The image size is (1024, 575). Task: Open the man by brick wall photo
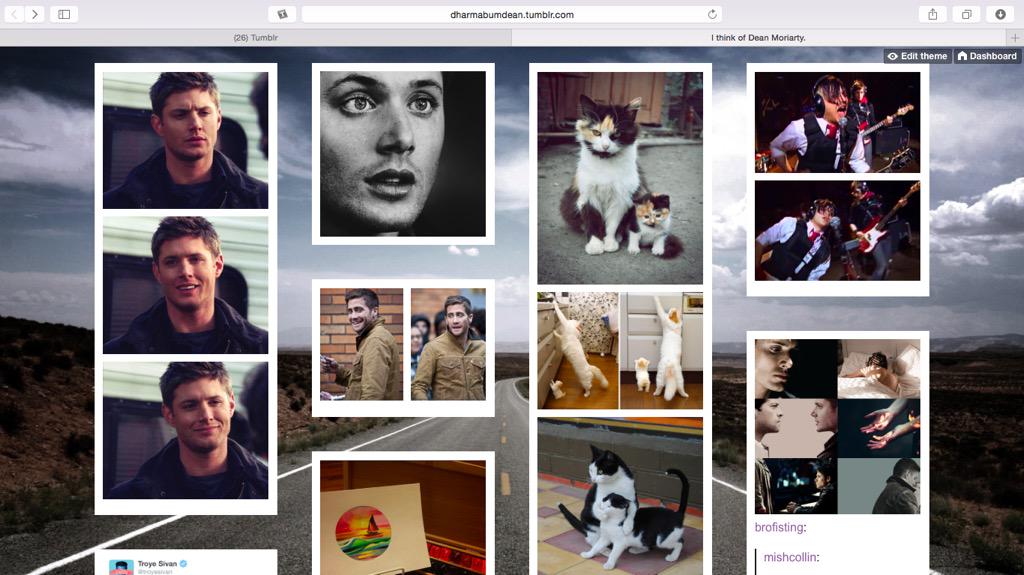point(362,344)
